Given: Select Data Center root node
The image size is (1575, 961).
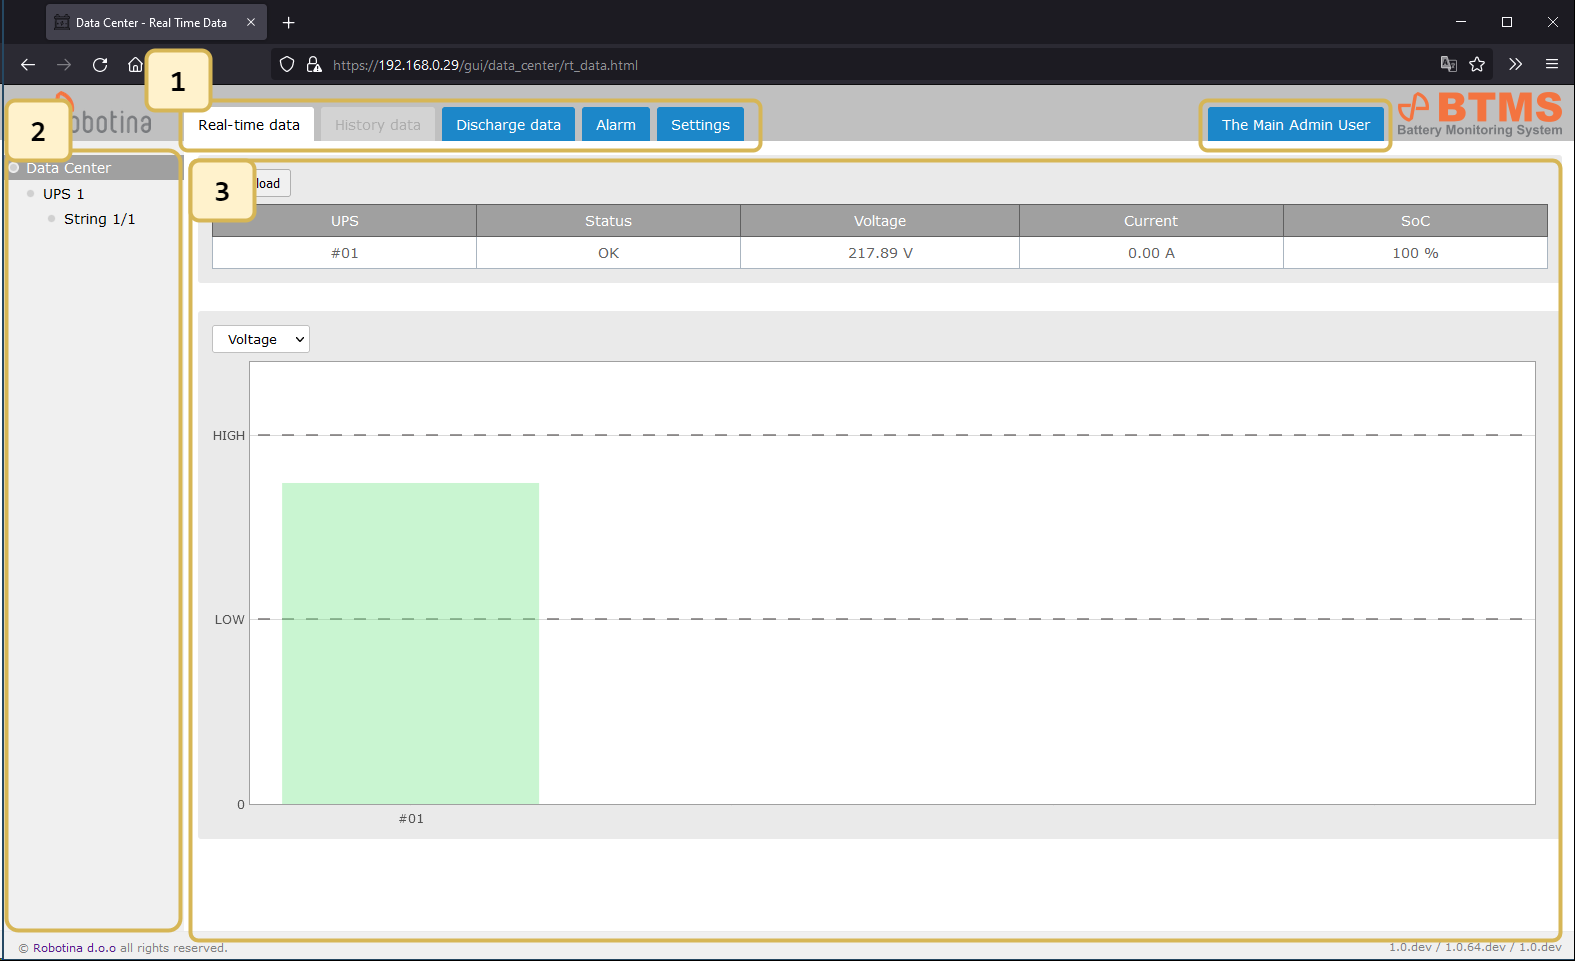Looking at the screenshot, I should pyautogui.click(x=68, y=168).
